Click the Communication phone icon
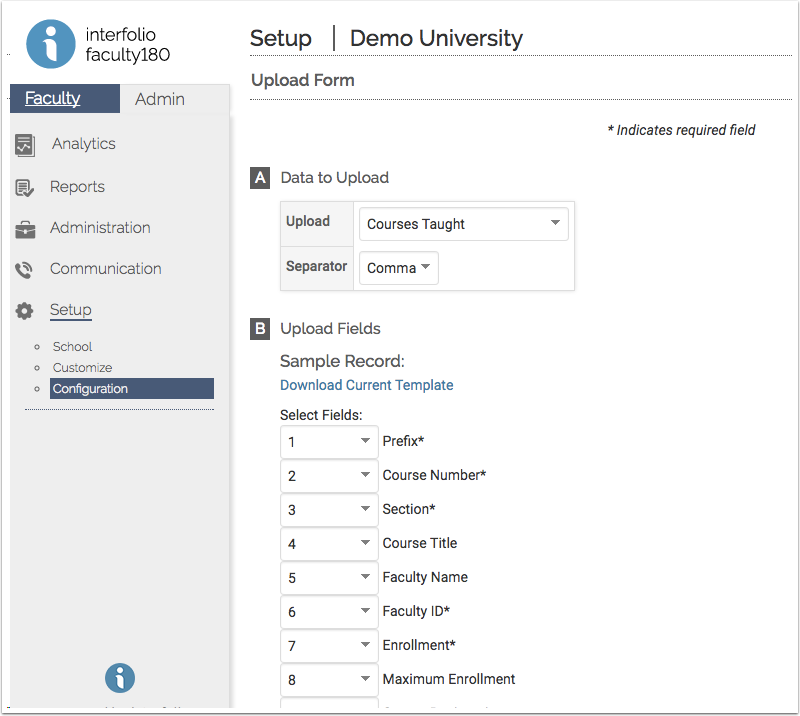This screenshot has width=800, height=716. (x=25, y=270)
